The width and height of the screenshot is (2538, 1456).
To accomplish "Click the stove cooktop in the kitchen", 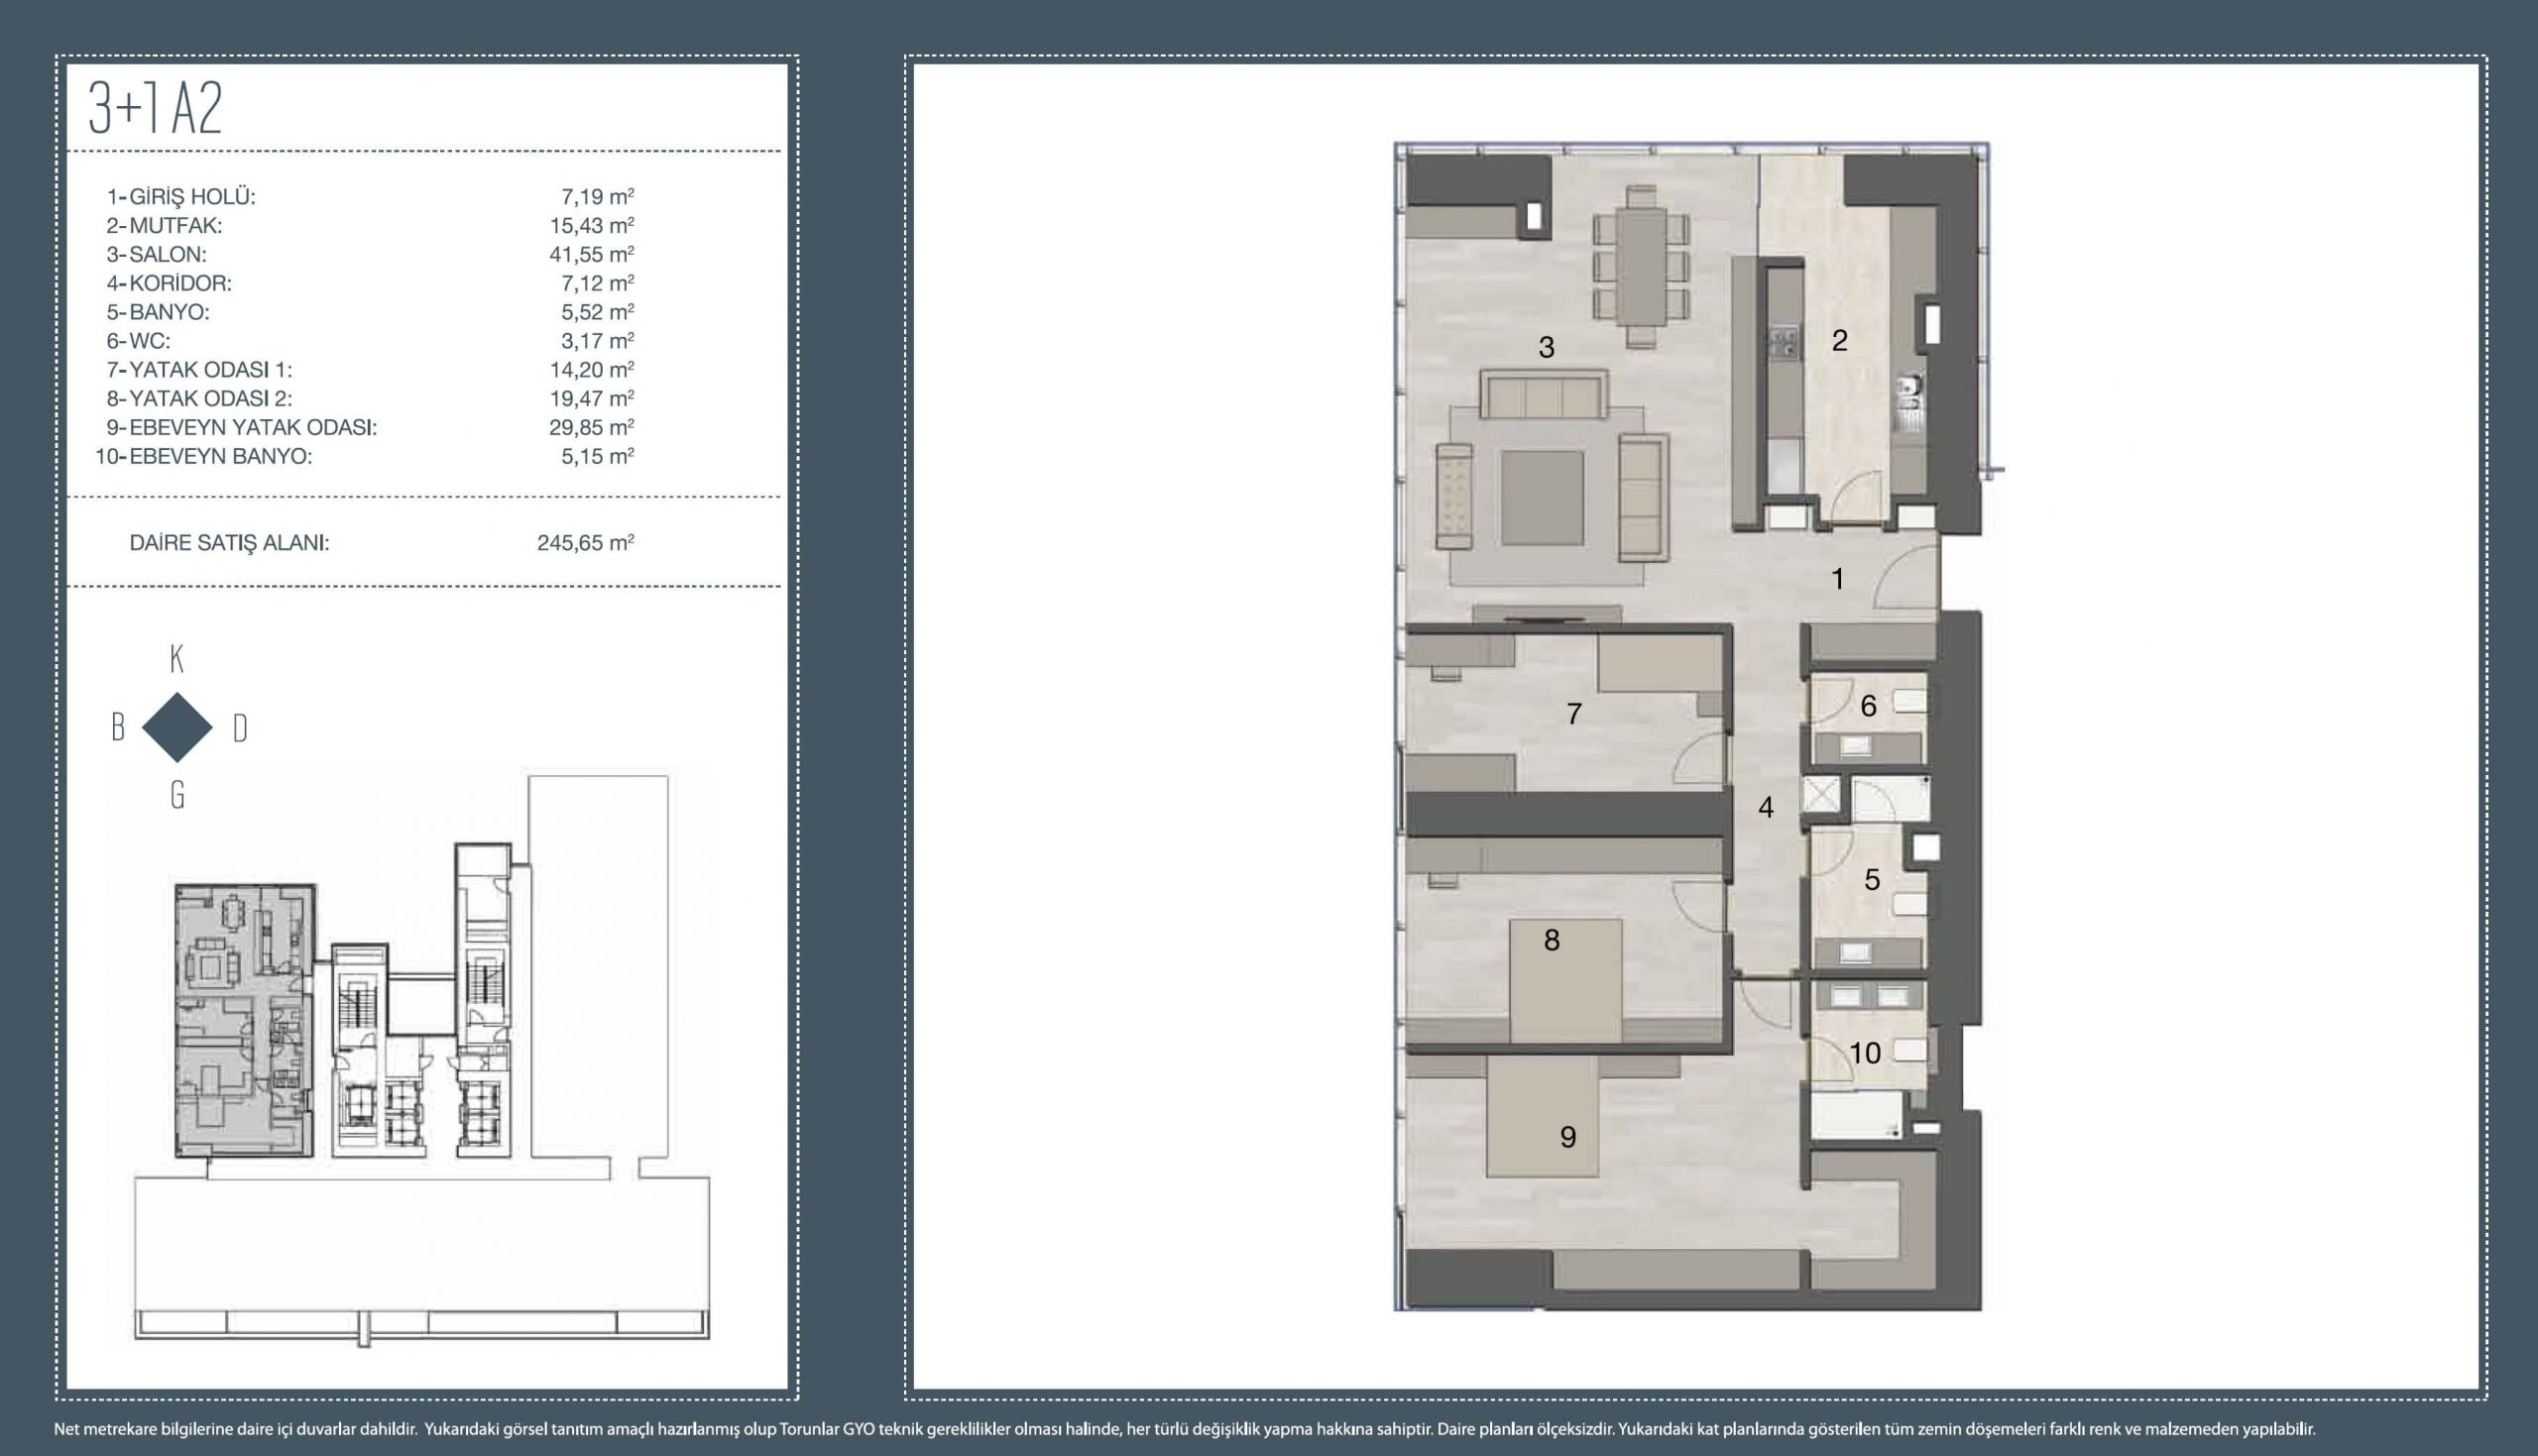I will pyautogui.click(x=1782, y=343).
